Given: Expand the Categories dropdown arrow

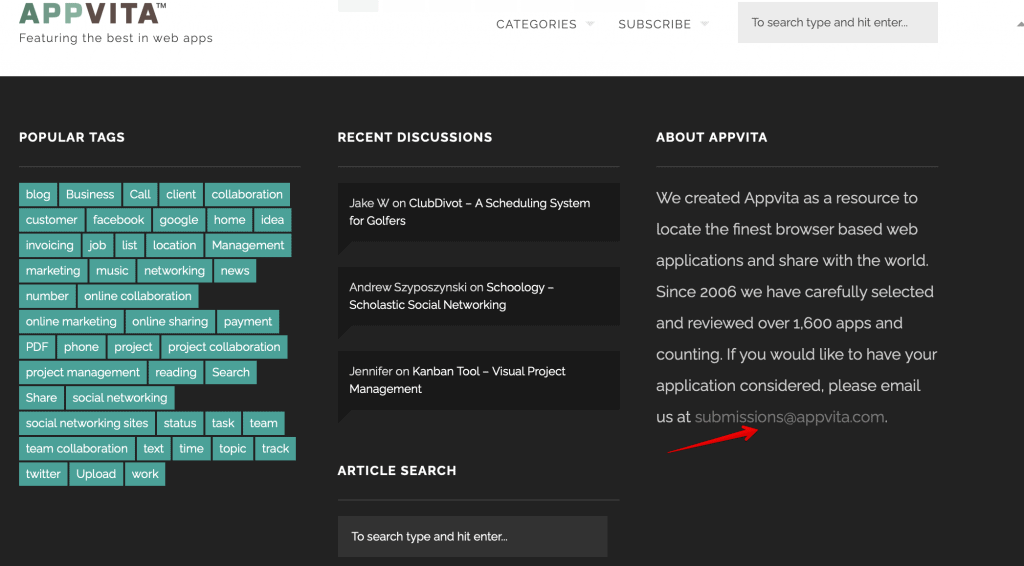Looking at the screenshot, I should pyautogui.click(x=590, y=24).
